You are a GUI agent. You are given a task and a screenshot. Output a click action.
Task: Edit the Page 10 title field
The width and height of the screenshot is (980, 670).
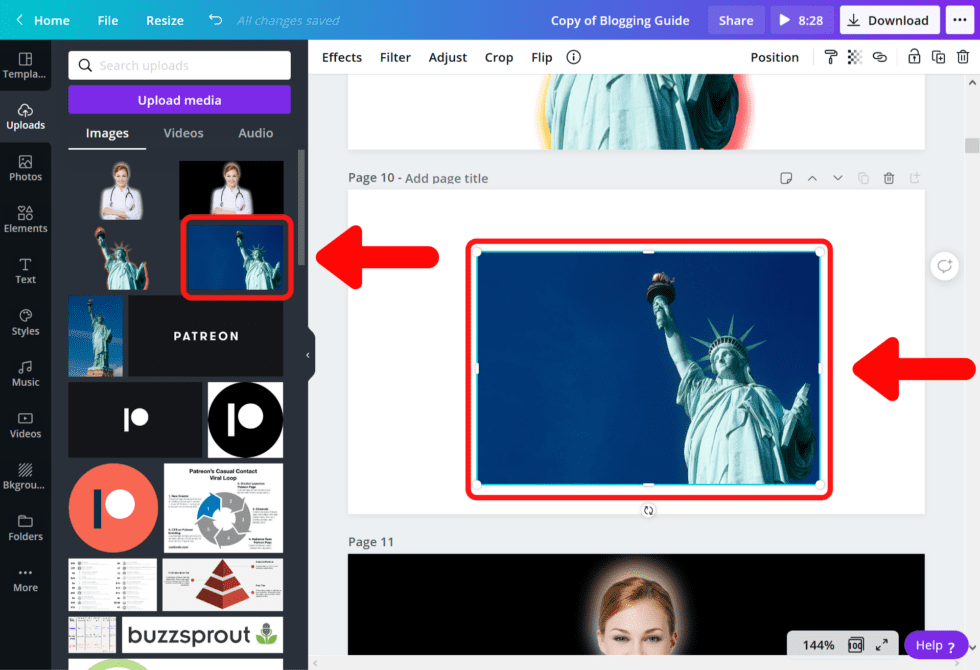[x=446, y=178]
